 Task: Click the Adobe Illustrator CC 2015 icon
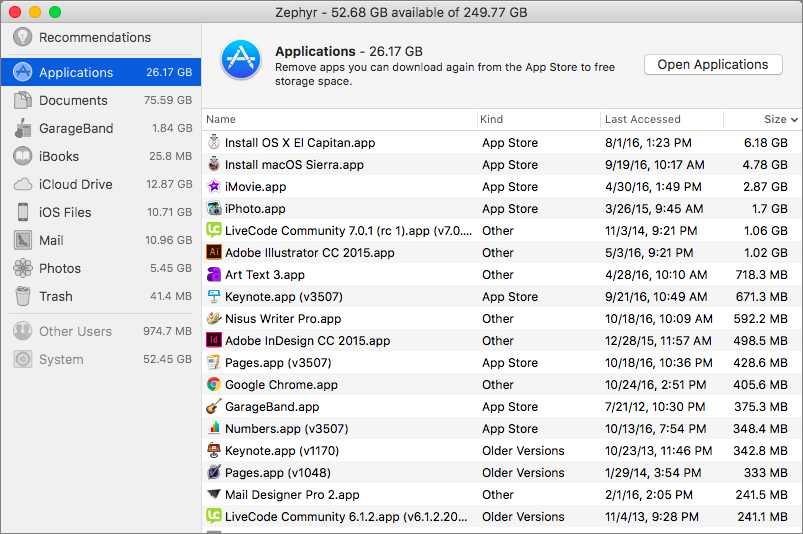click(214, 253)
